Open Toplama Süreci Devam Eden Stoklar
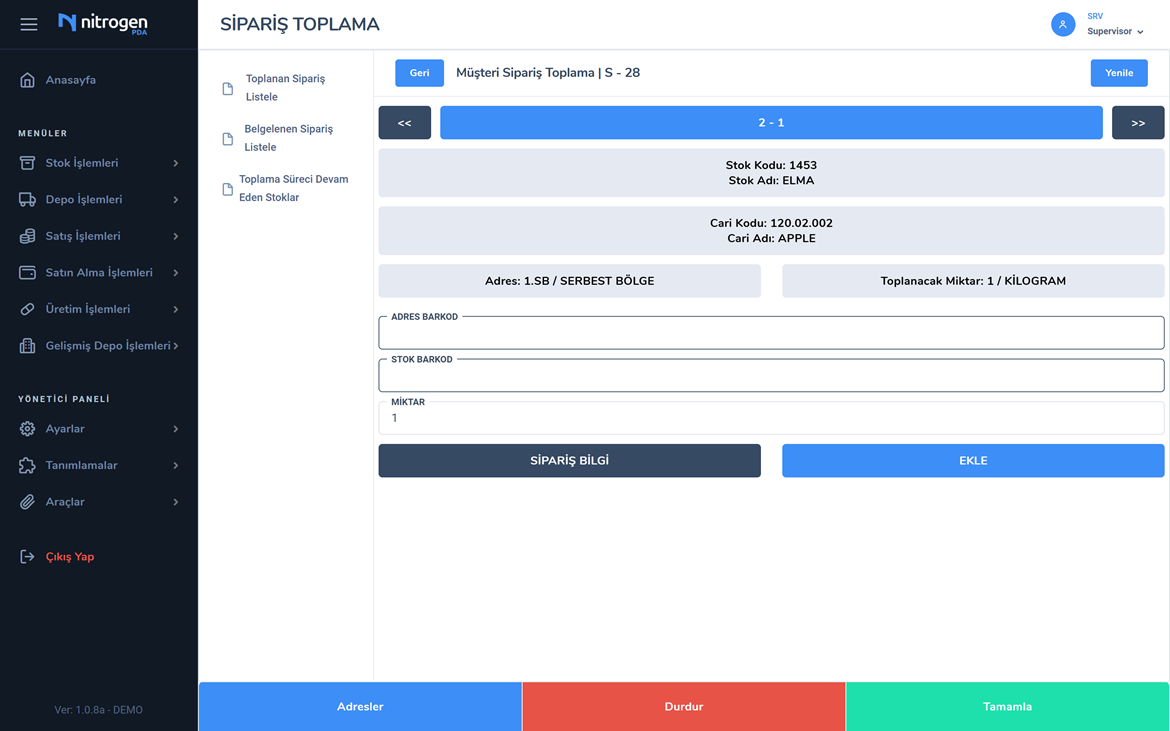The height and width of the screenshot is (731, 1170). point(293,188)
